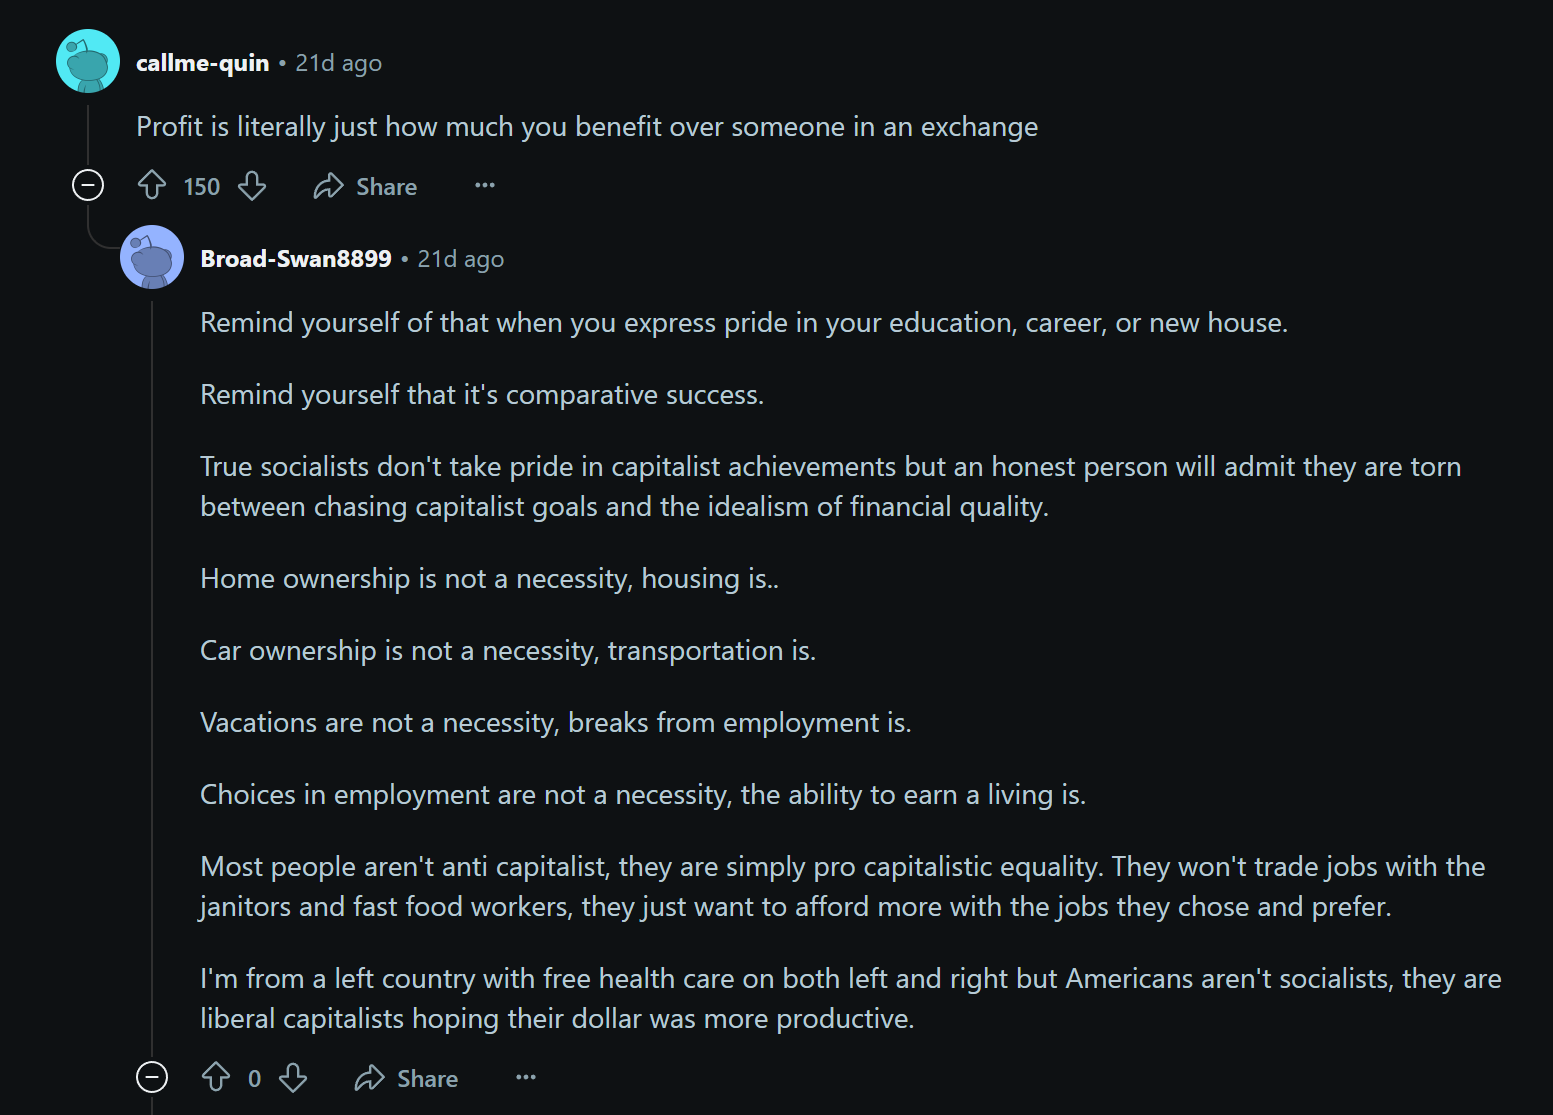
Task: Collapse callme-quin's comment thread
Action: [88, 185]
